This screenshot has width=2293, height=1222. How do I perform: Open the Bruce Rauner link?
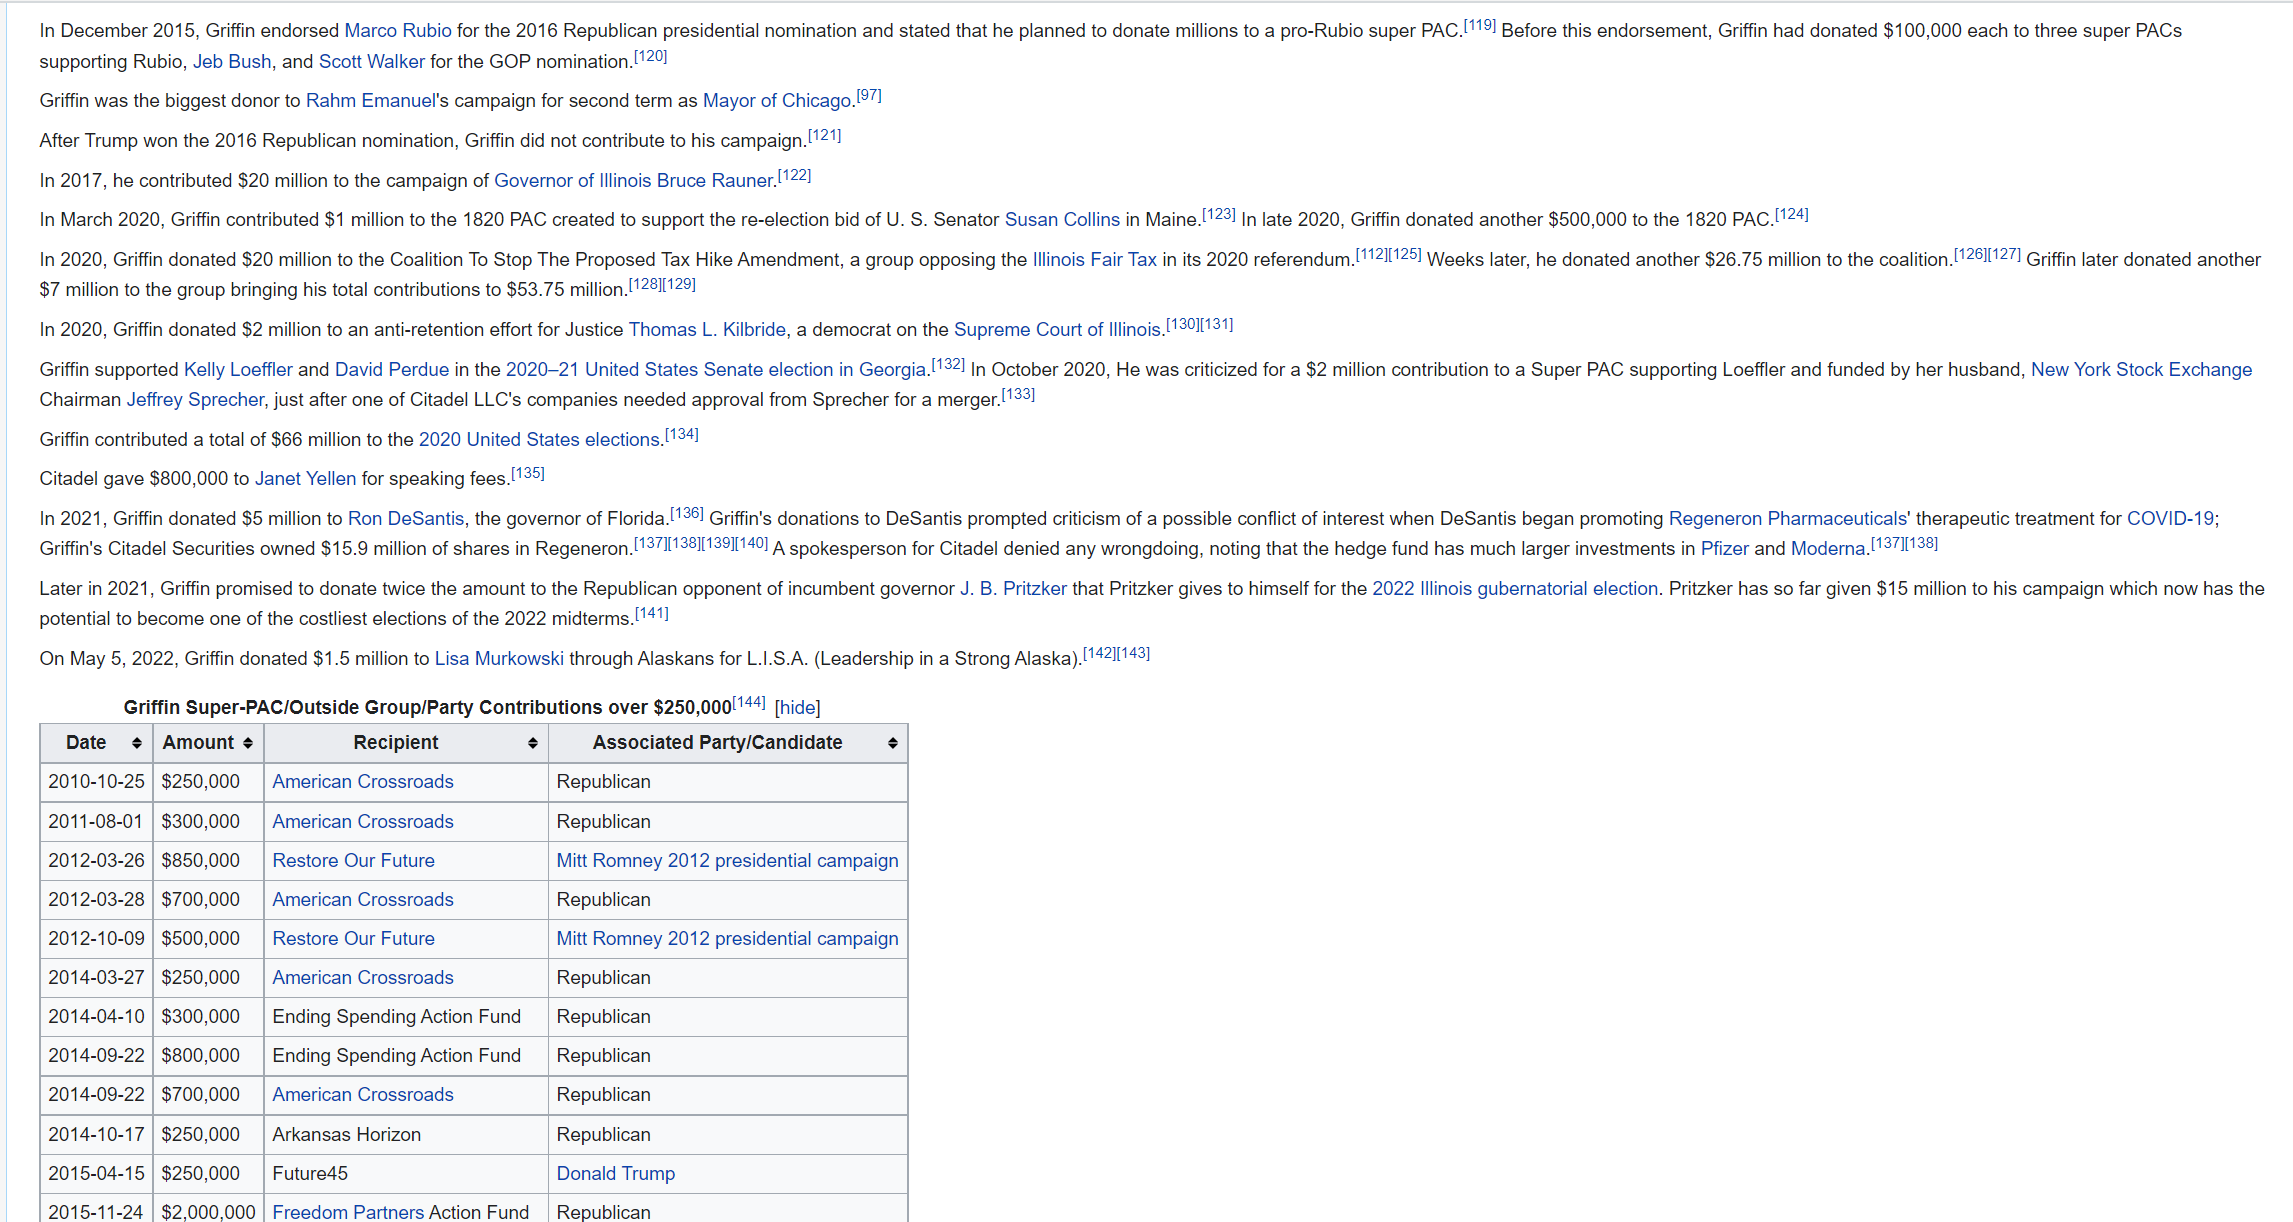tap(715, 181)
